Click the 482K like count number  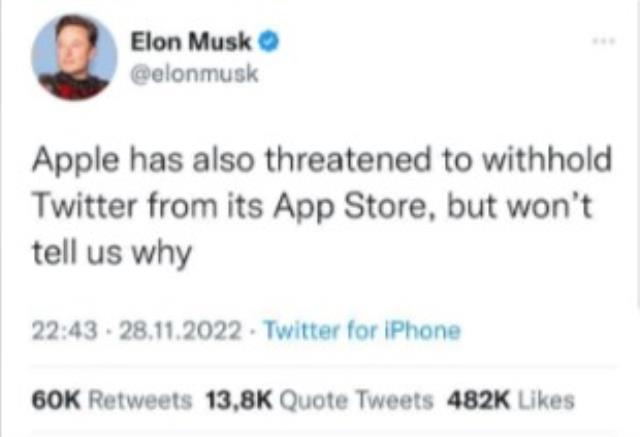[x=479, y=400]
